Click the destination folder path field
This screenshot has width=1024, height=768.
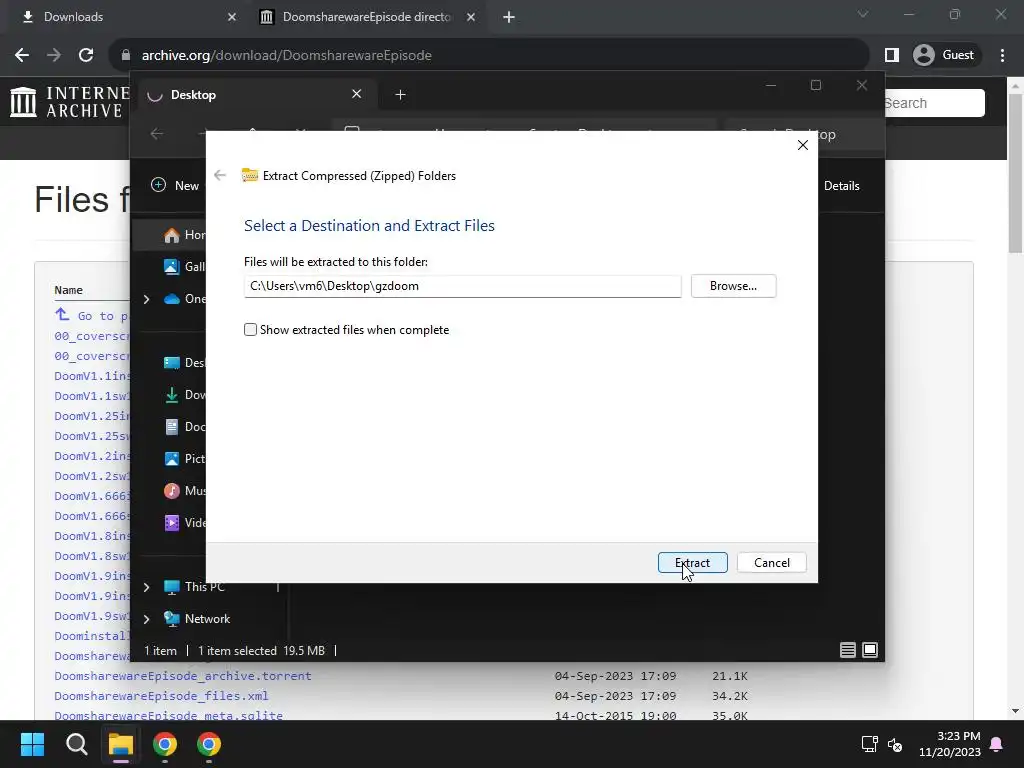(462, 286)
